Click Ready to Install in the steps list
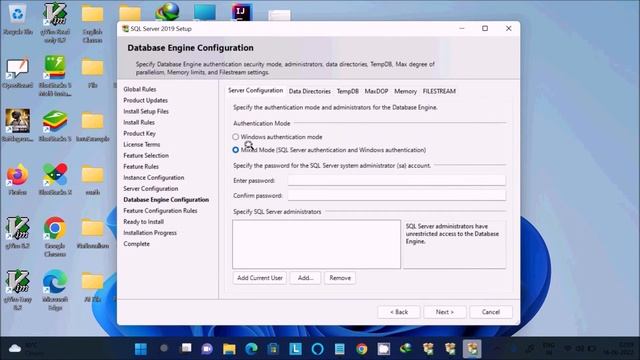This screenshot has height=360, width=640. click(143, 221)
